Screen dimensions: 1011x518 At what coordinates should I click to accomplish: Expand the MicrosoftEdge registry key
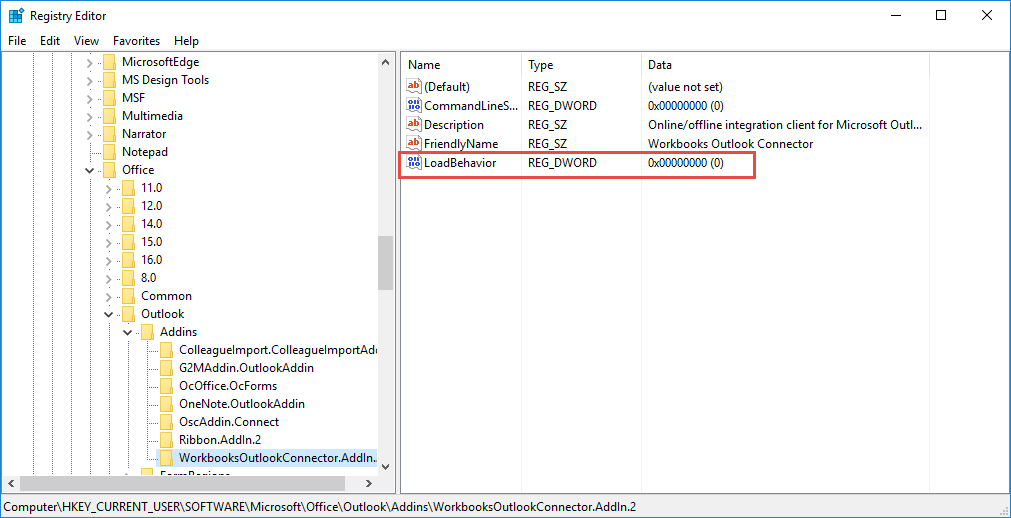pyautogui.click(x=89, y=62)
